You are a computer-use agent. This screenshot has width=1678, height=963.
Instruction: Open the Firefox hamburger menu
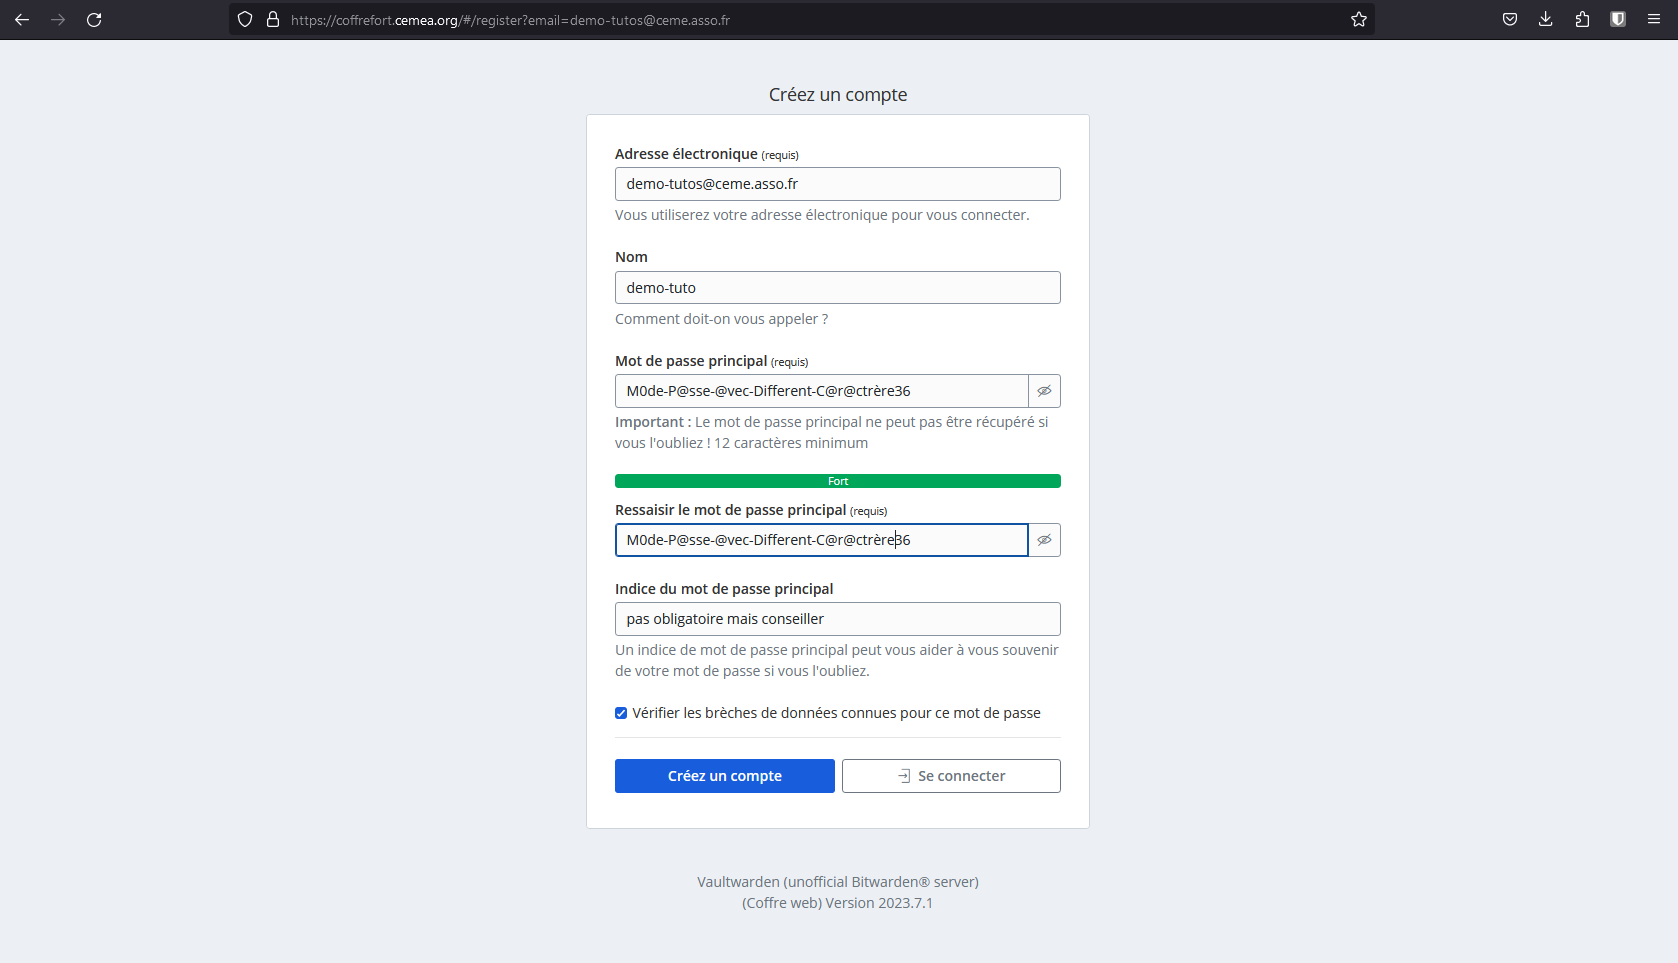[x=1654, y=19]
